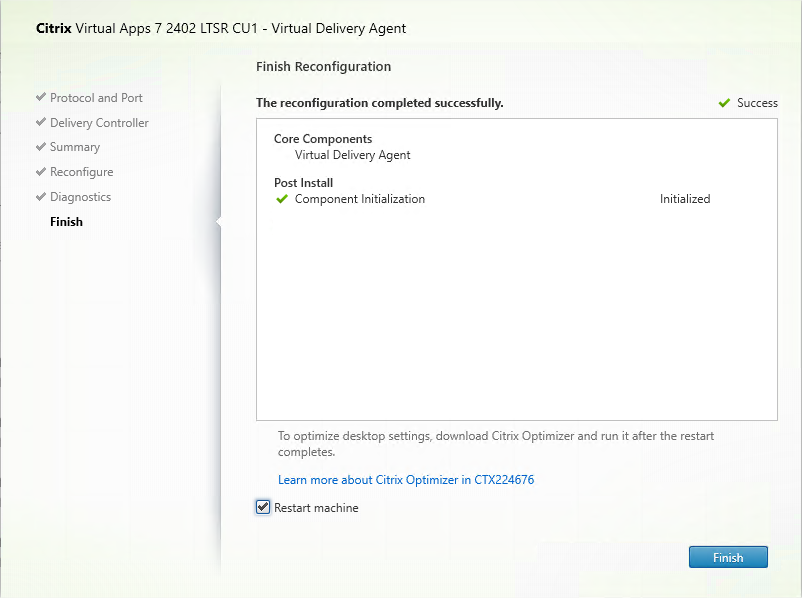Open the Summary step in sidebar

click(75, 147)
